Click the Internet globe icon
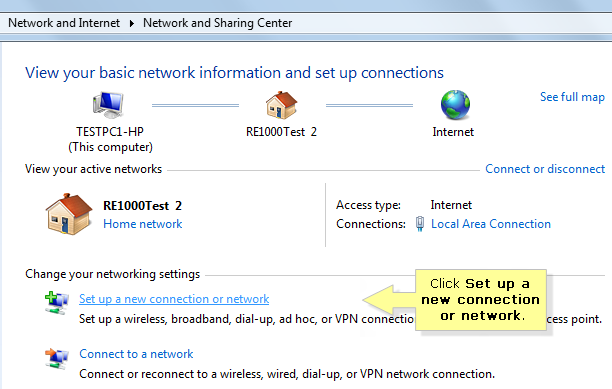 (455, 105)
